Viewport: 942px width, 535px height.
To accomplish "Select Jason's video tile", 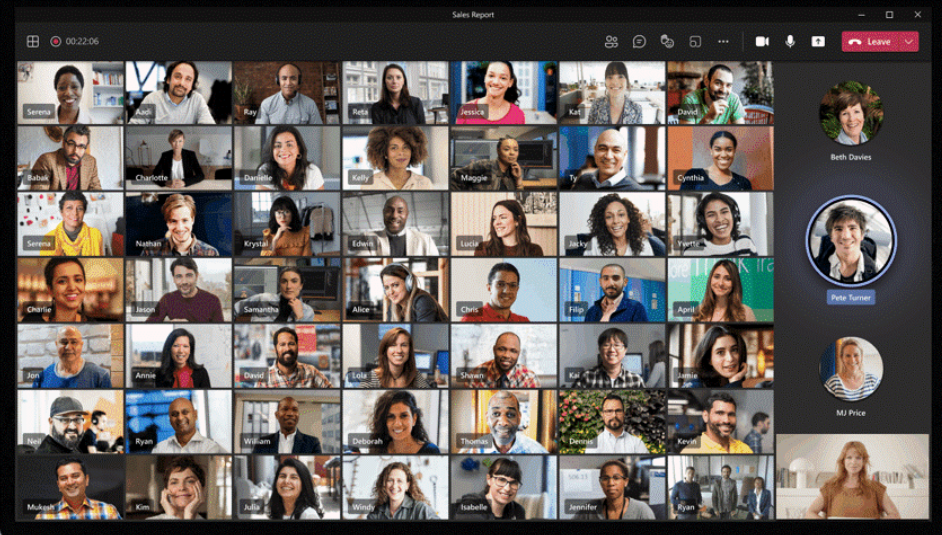I will (x=178, y=290).
